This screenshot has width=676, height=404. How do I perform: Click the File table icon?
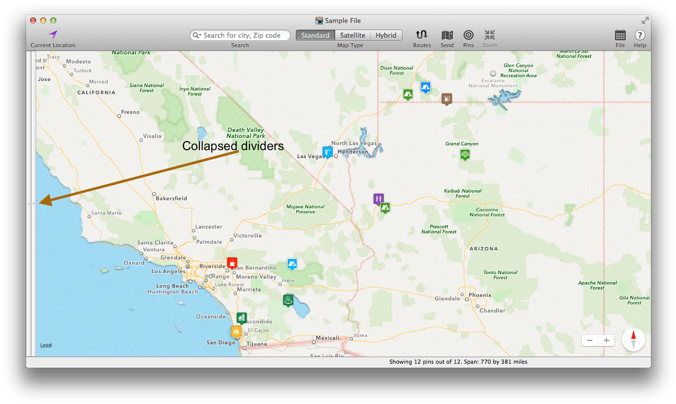(x=620, y=35)
